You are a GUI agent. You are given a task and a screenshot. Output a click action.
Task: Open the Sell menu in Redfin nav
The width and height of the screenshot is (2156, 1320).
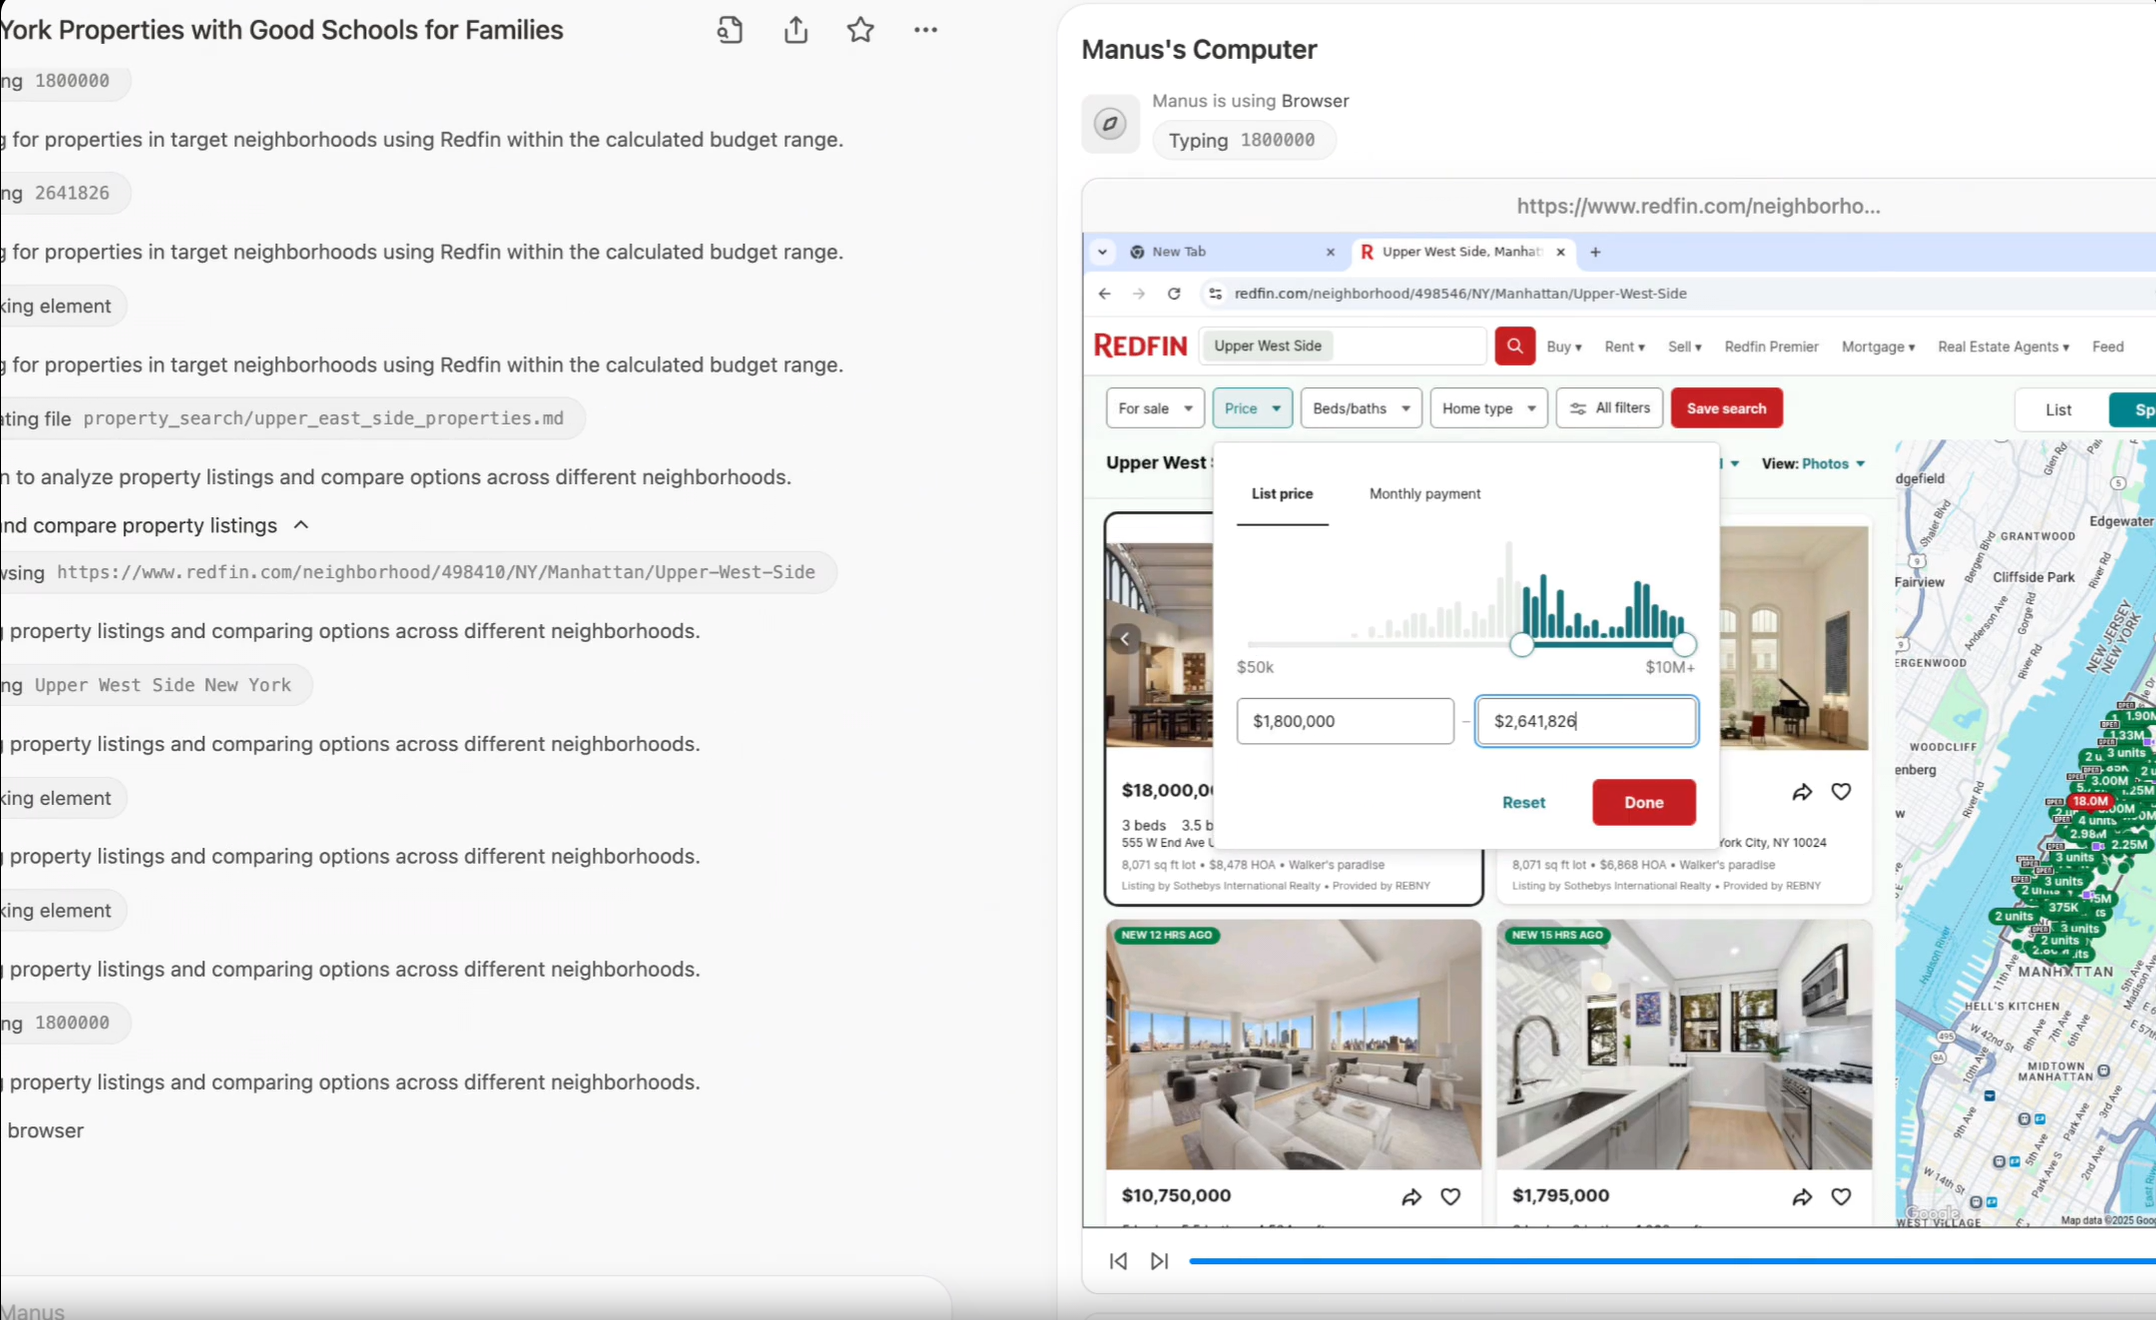click(x=1685, y=347)
